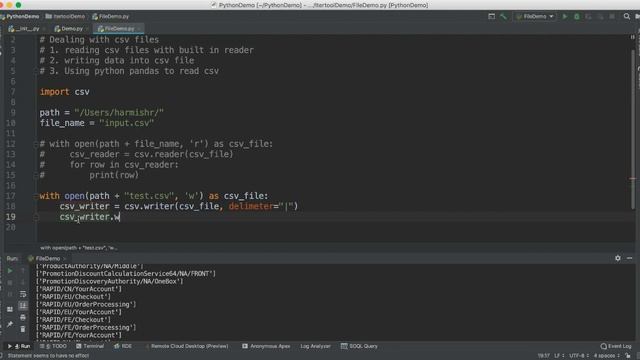Click ['RAPID/FE/OrderProcessing'] output line
Image resolution: width=640 pixels, height=360 pixels.
pos(86,327)
